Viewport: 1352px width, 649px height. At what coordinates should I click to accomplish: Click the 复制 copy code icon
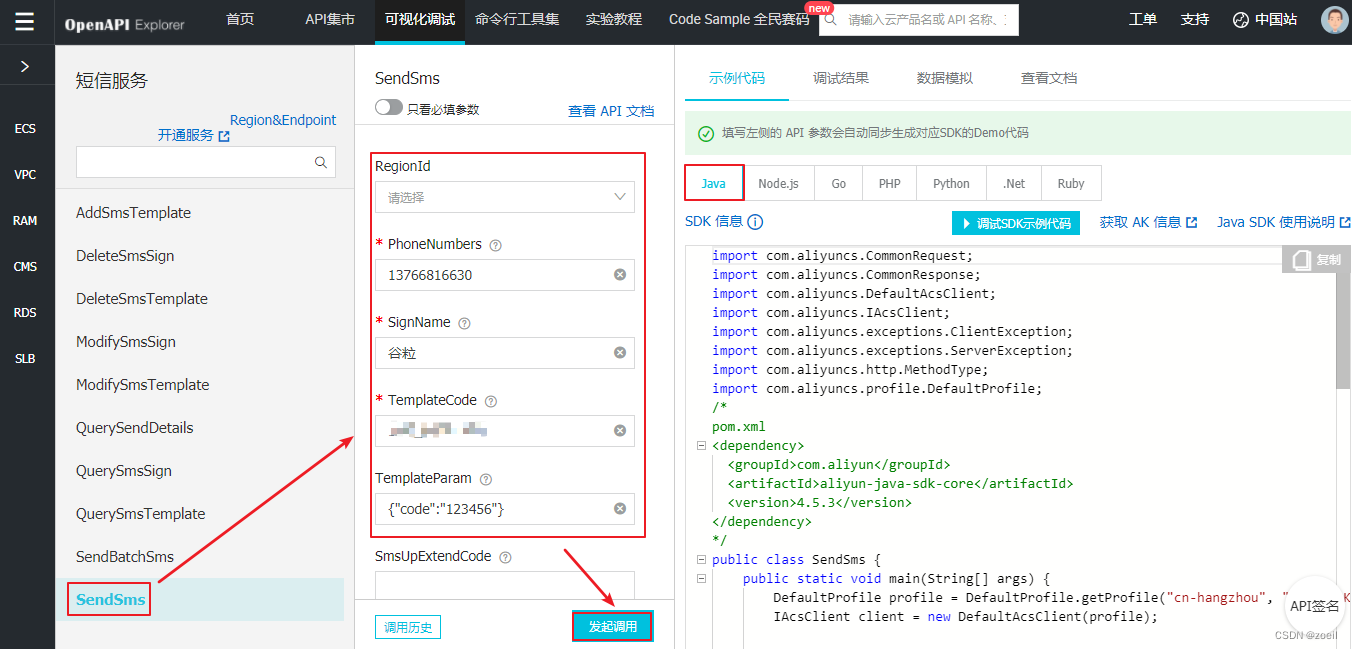pyautogui.click(x=1301, y=260)
